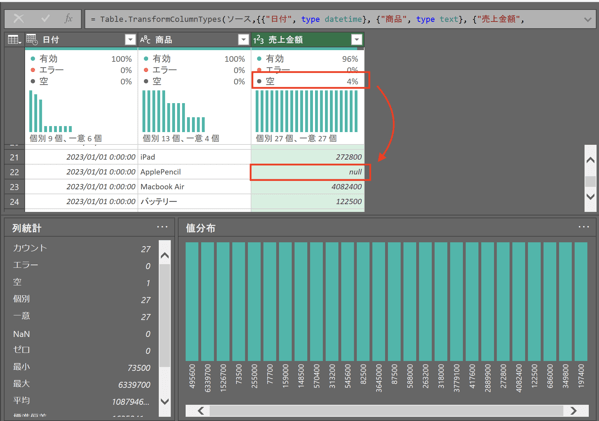Open the 列統計 panel ellipsis menu
The width and height of the screenshot is (599, 421).
tap(162, 227)
